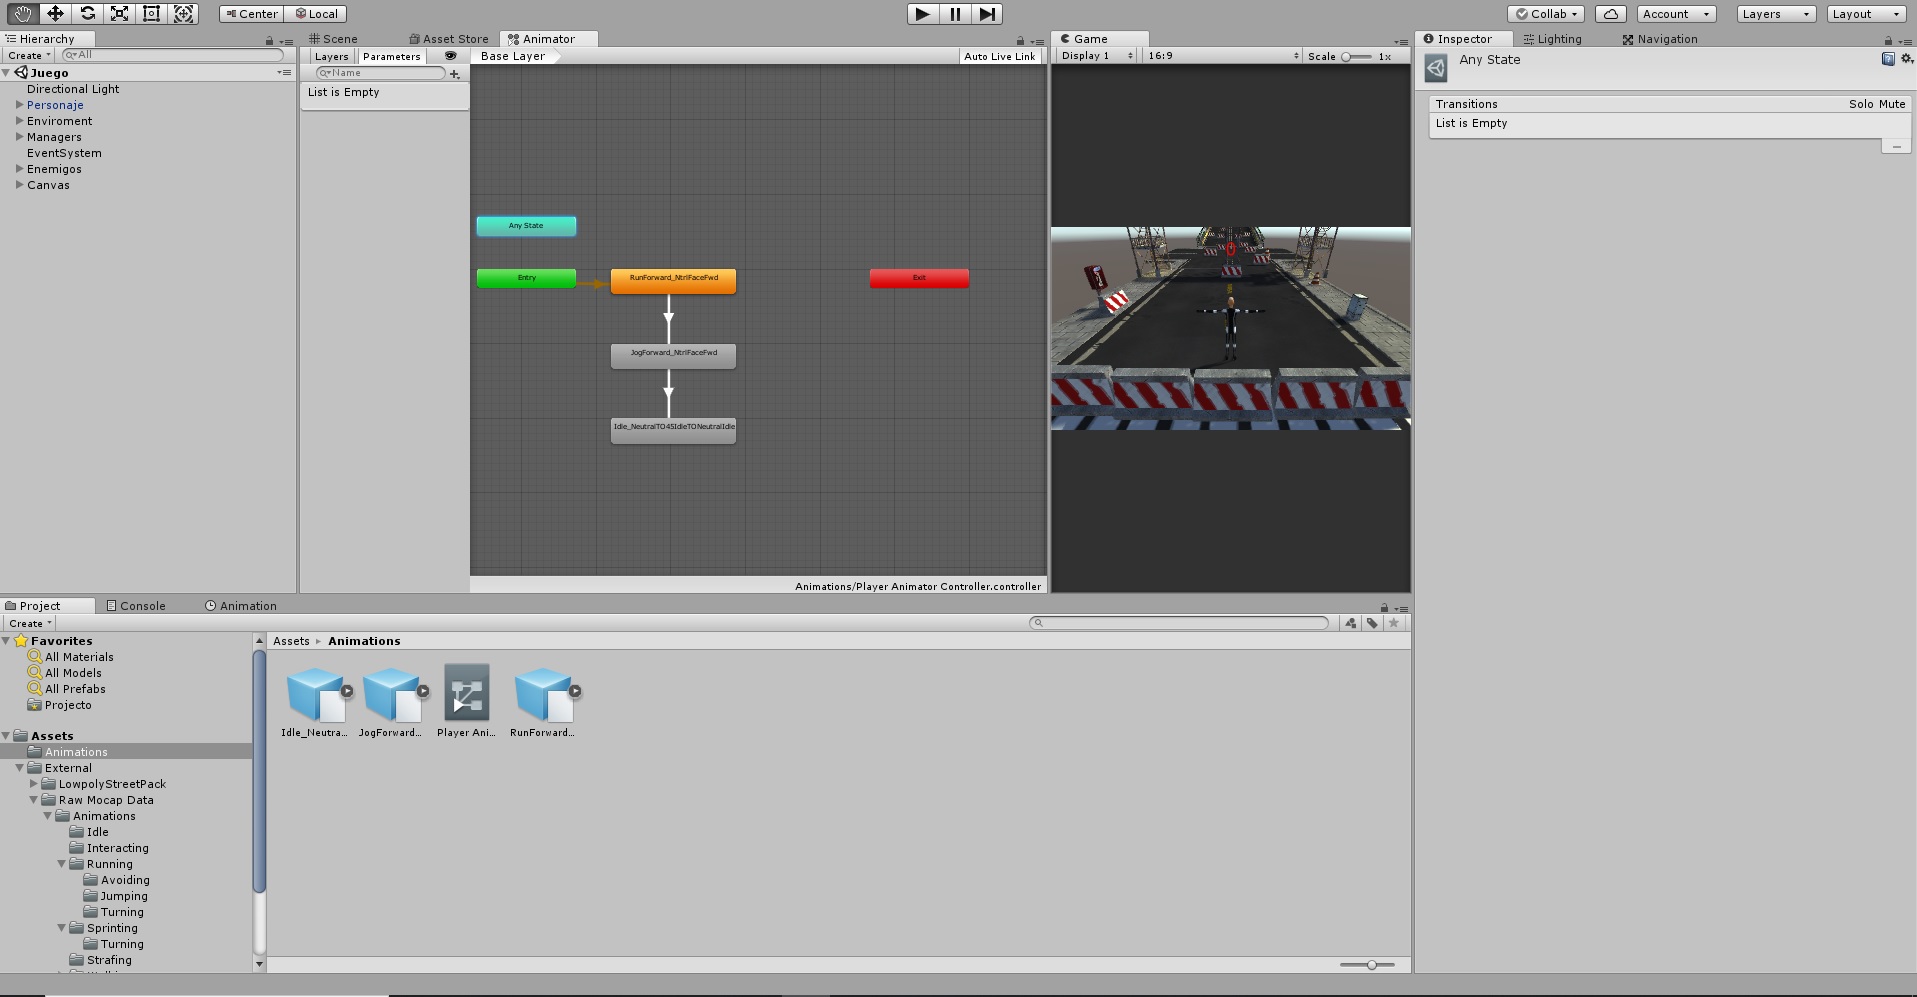Open Project Create dropdown
Viewport: 1917px width, 997px height.
(29, 623)
